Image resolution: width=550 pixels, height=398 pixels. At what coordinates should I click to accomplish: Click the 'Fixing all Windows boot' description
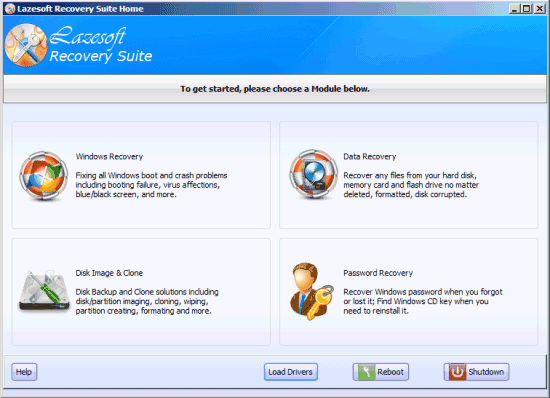click(x=151, y=185)
